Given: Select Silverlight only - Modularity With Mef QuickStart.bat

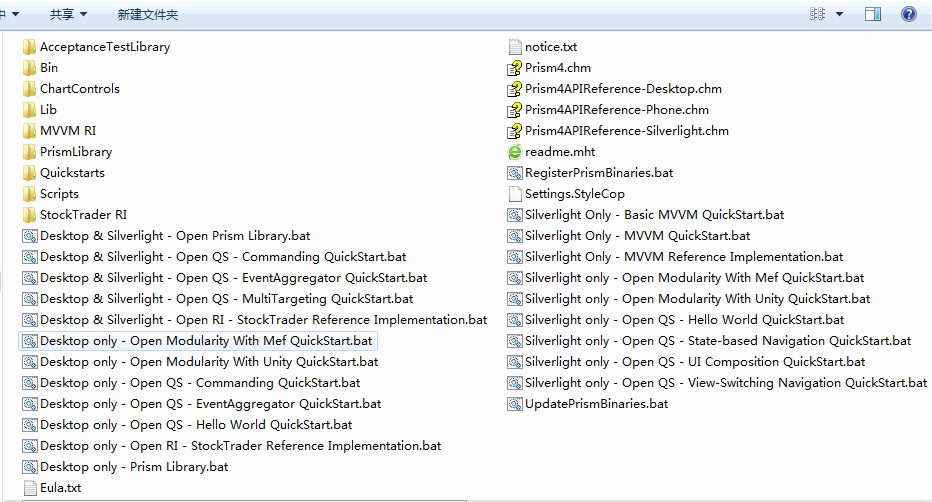Looking at the screenshot, I should tap(686, 278).
